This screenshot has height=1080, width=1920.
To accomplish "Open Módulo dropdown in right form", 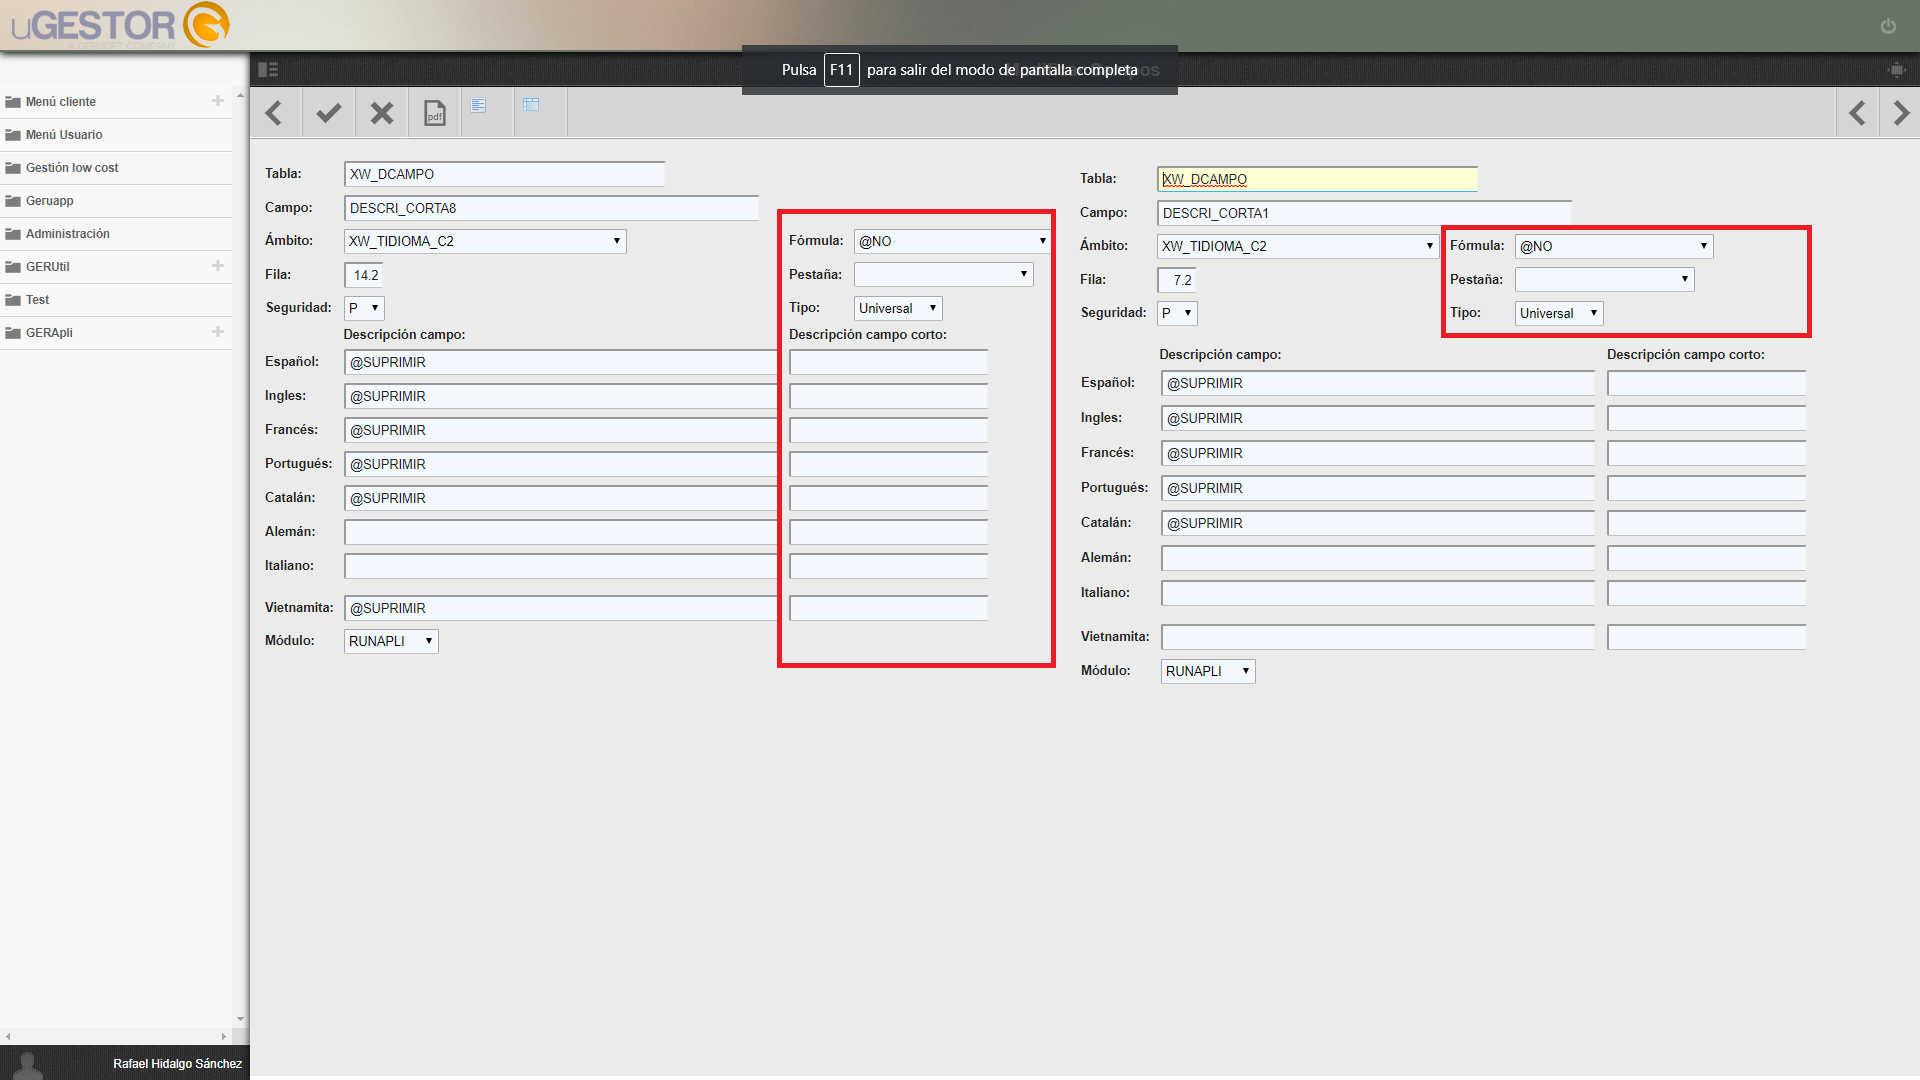I will tap(1208, 671).
